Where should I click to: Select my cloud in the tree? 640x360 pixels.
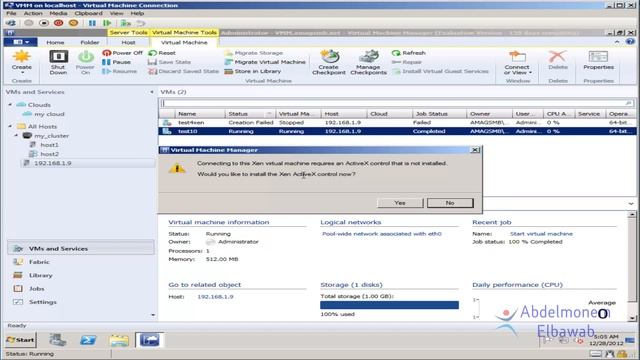tap(49, 114)
